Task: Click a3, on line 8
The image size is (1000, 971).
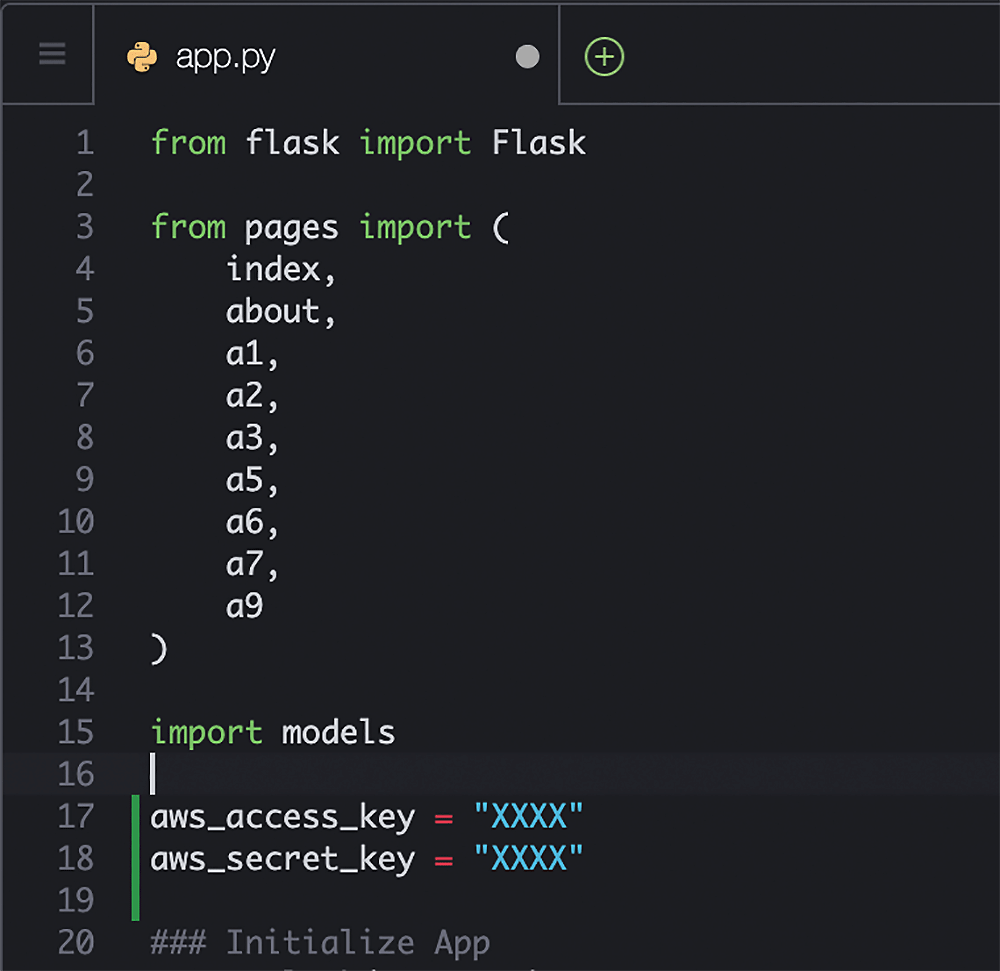Action: click(253, 439)
